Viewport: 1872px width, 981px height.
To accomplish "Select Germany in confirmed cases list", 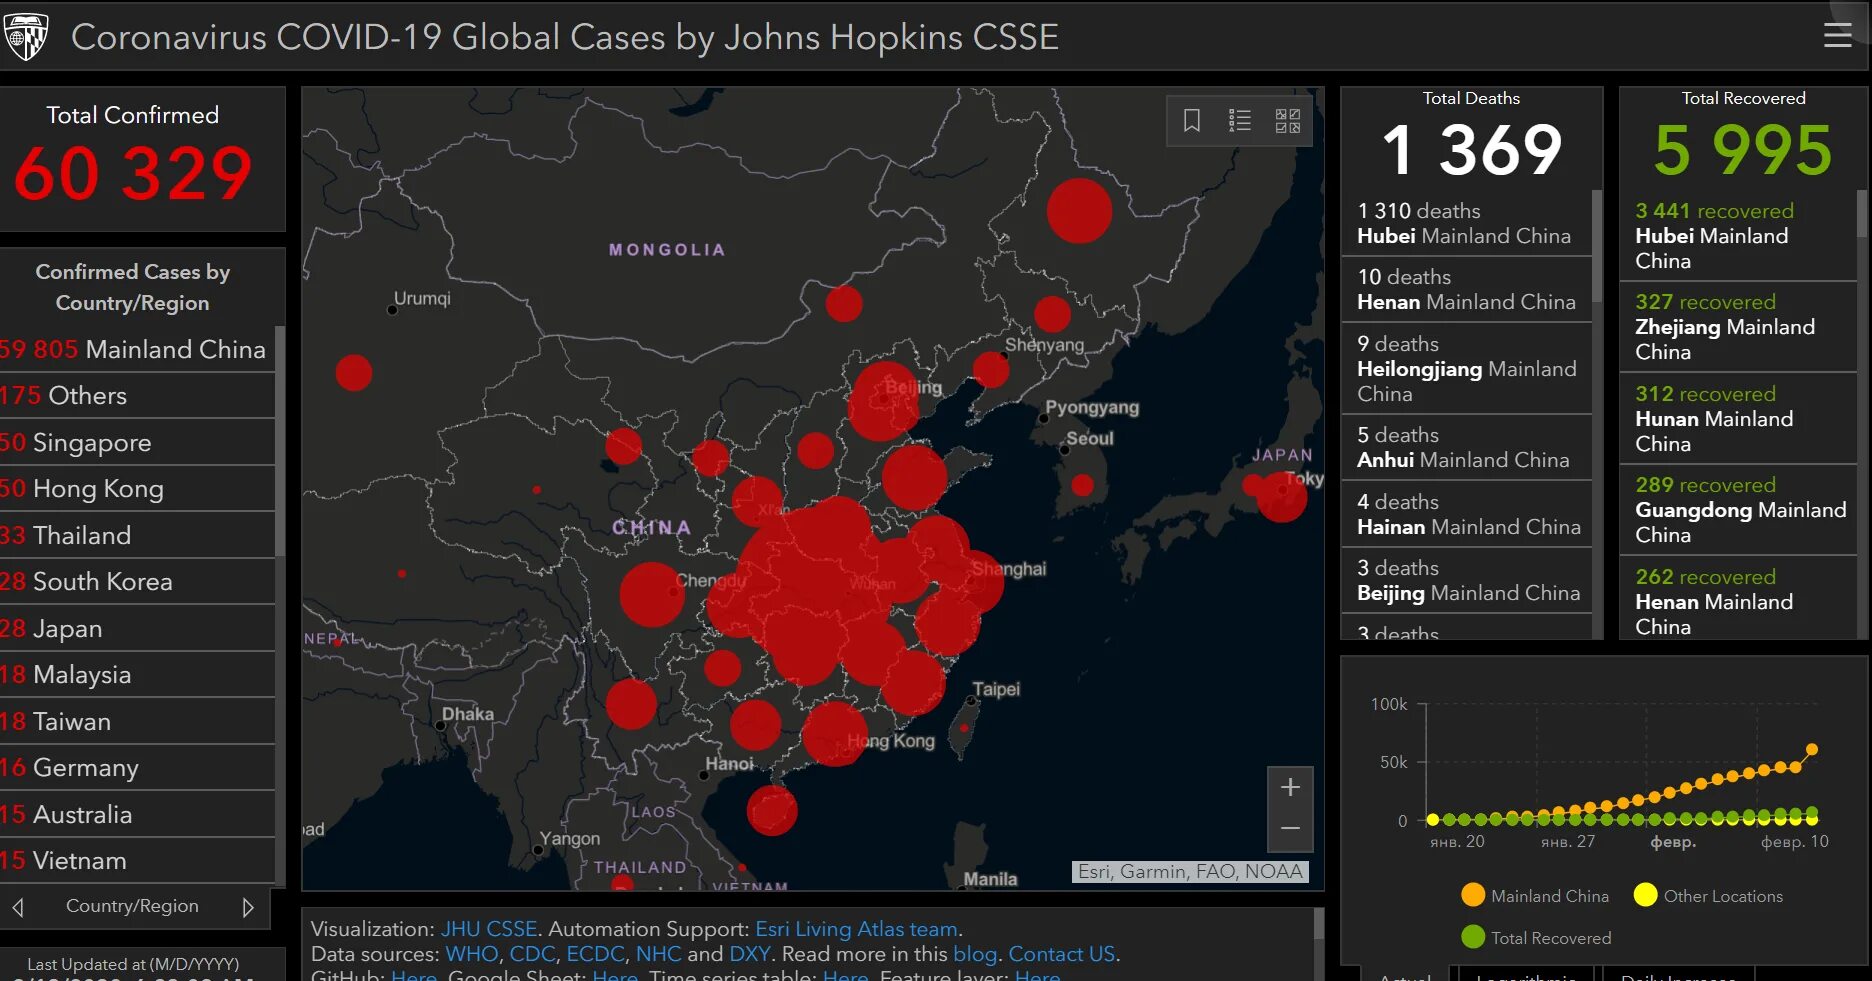I will [137, 767].
